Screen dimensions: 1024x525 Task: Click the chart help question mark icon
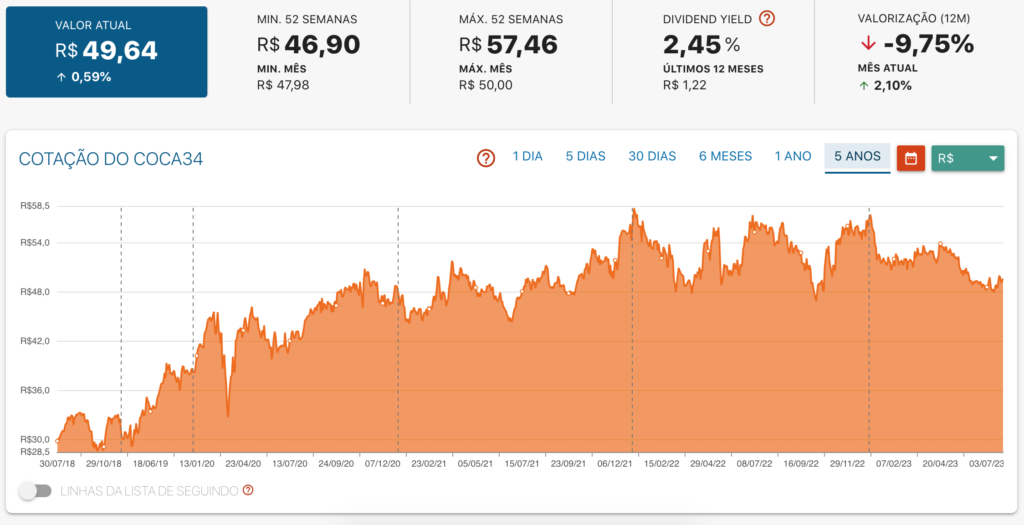tap(486, 157)
